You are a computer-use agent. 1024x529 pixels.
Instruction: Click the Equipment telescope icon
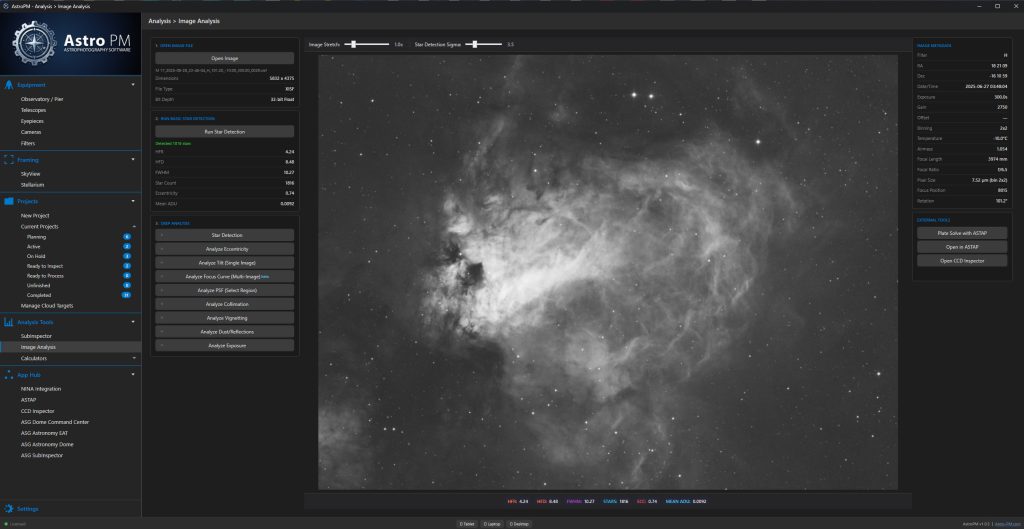pos(9,85)
